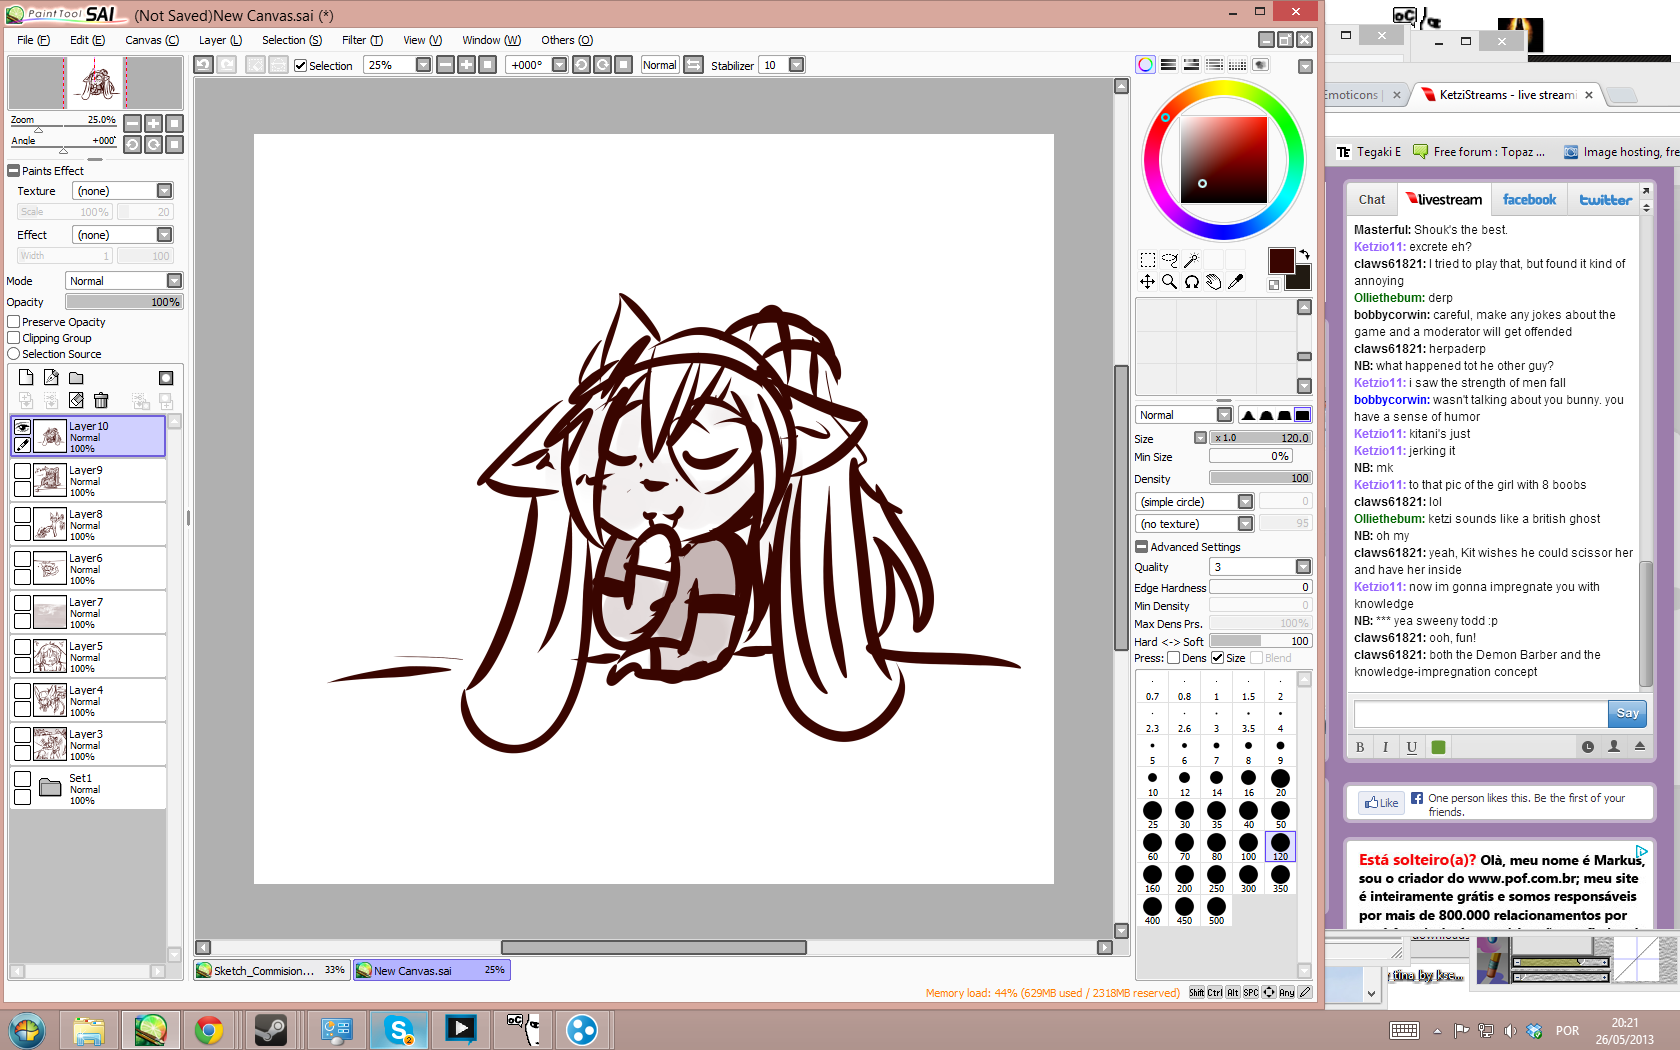Image resolution: width=1680 pixels, height=1050 pixels.
Task: Open the Canvas menu
Action: [152, 40]
